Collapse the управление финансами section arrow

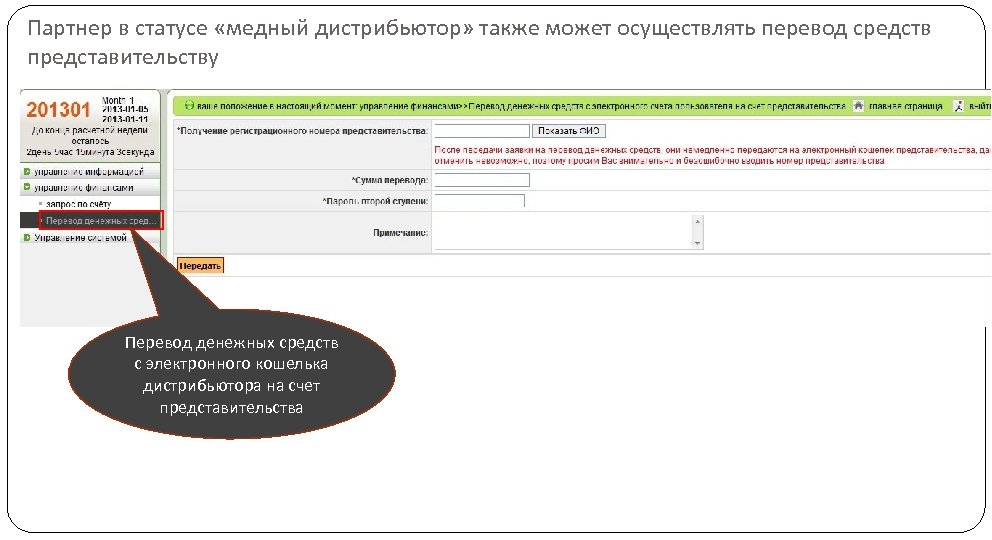[x=27, y=187]
